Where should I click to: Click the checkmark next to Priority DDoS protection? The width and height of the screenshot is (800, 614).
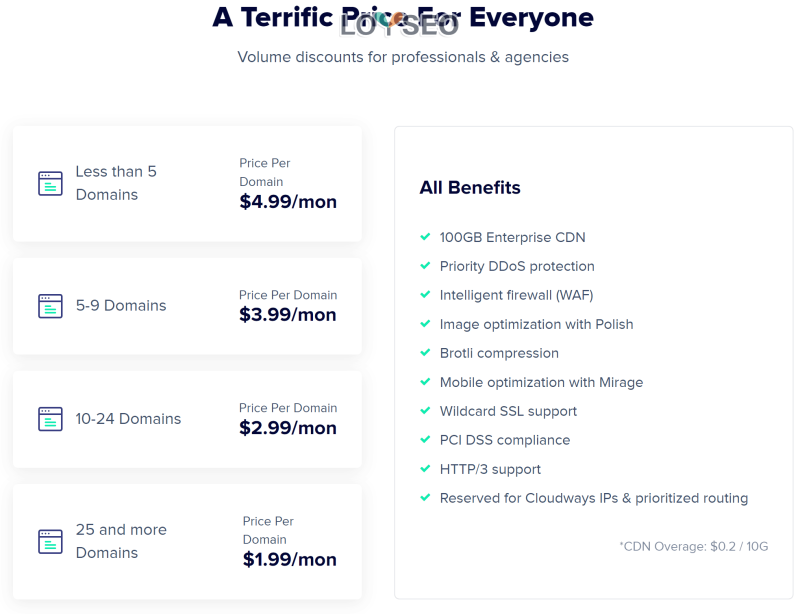pos(425,266)
